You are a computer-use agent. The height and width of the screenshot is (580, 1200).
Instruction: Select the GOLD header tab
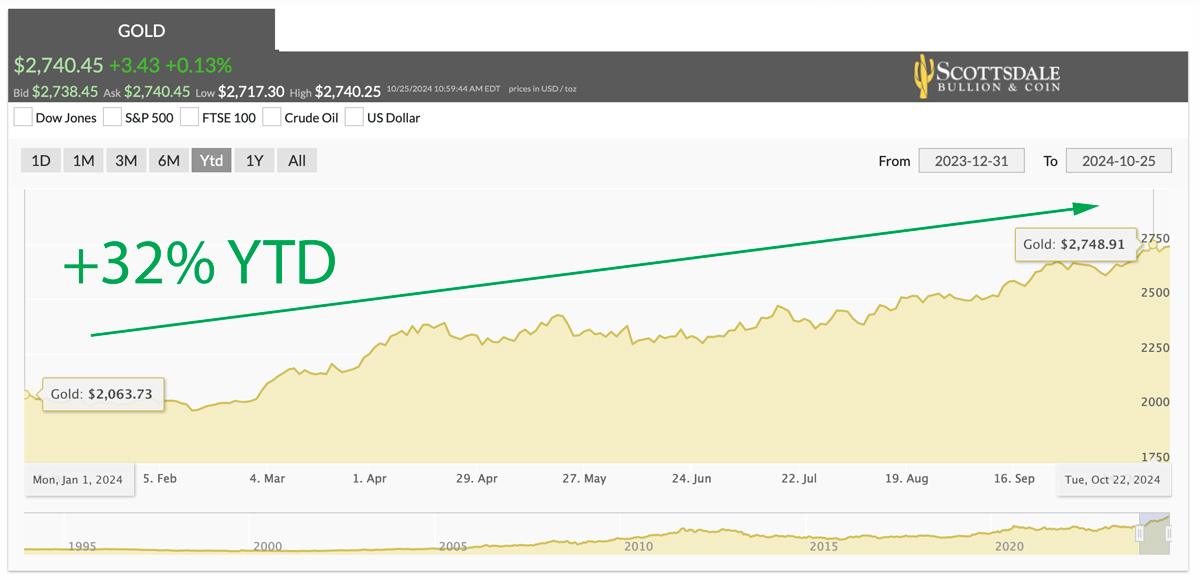click(141, 31)
